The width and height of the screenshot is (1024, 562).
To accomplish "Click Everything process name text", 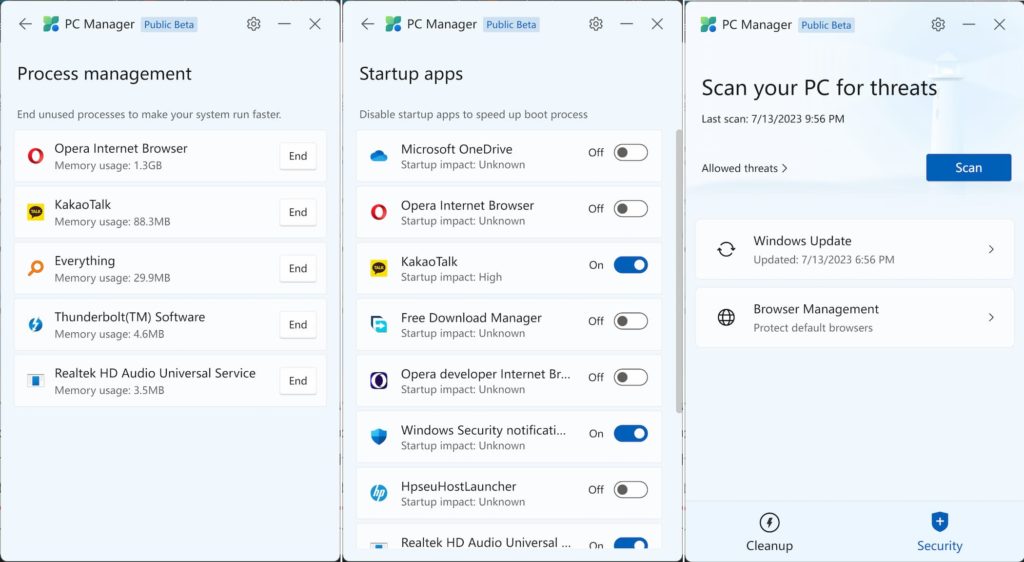I will pos(84,261).
